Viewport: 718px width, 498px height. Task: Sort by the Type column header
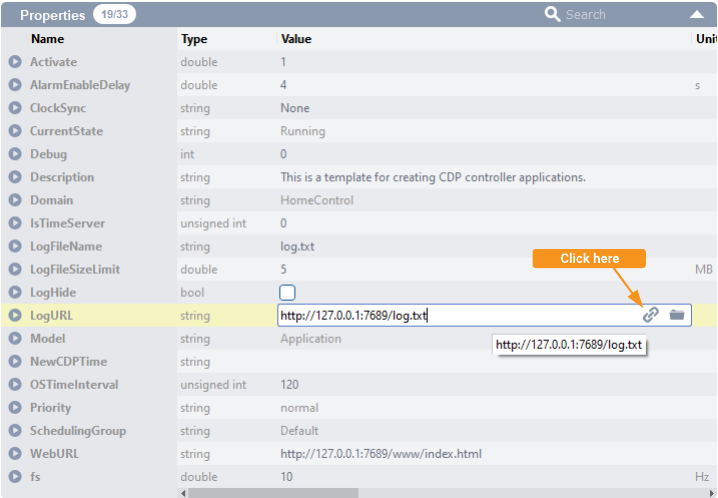[x=194, y=39]
